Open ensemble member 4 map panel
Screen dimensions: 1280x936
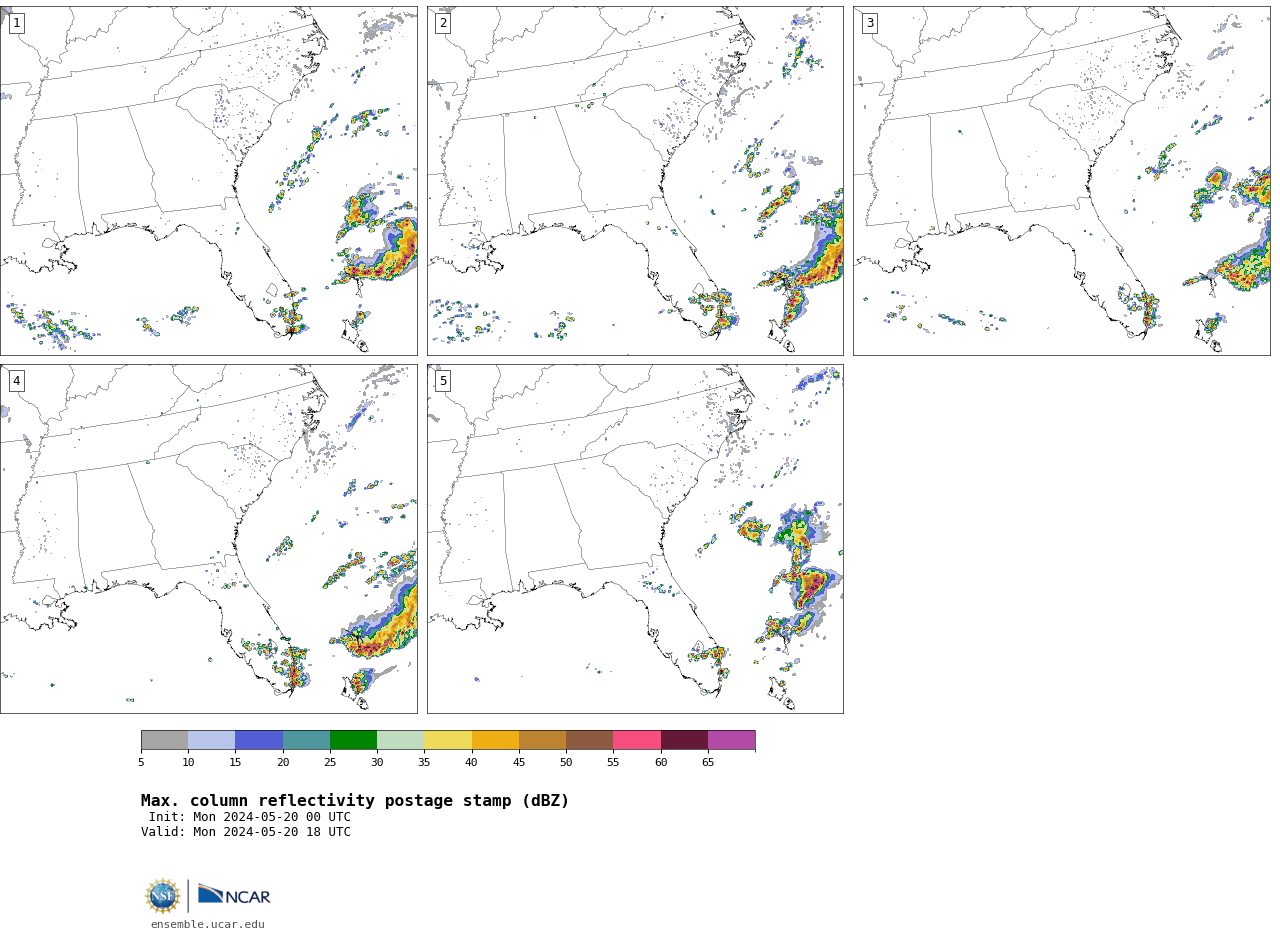(x=208, y=539)
